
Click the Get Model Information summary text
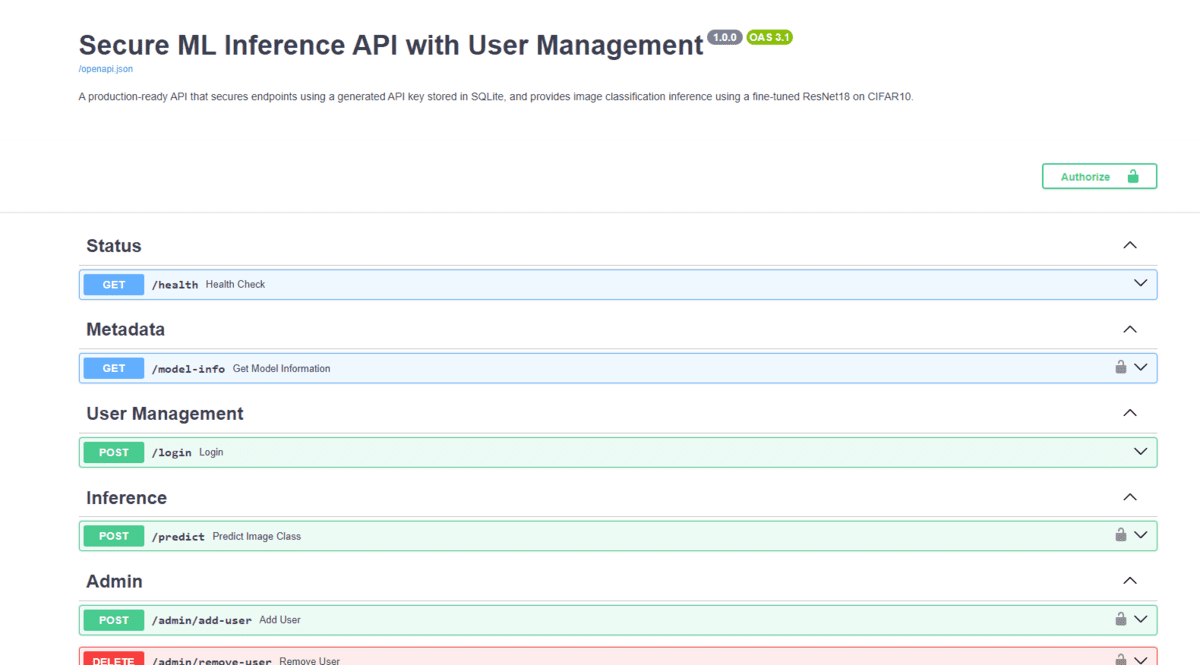tap(281, 368)
